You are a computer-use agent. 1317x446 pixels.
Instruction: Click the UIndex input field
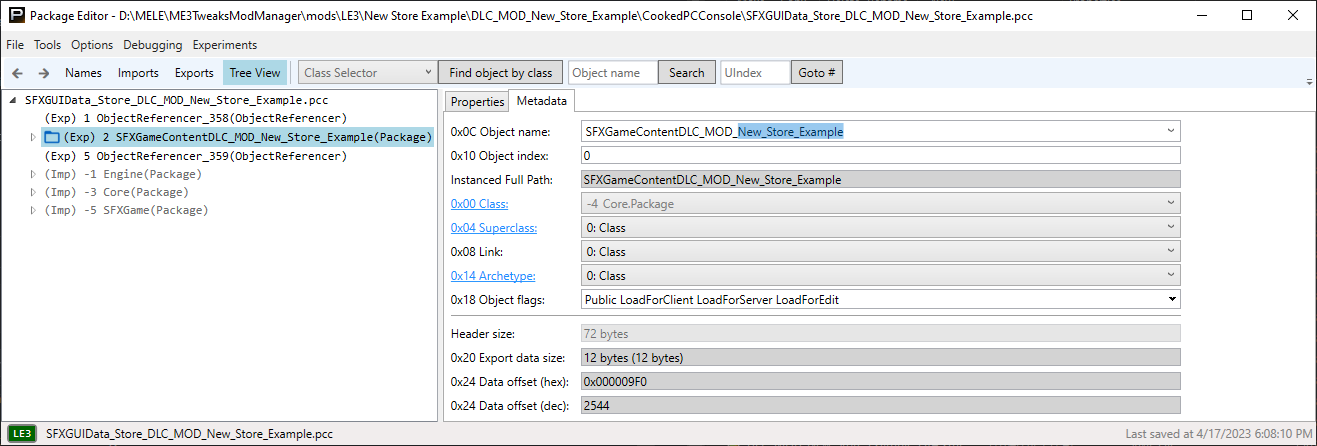(755, 73)
